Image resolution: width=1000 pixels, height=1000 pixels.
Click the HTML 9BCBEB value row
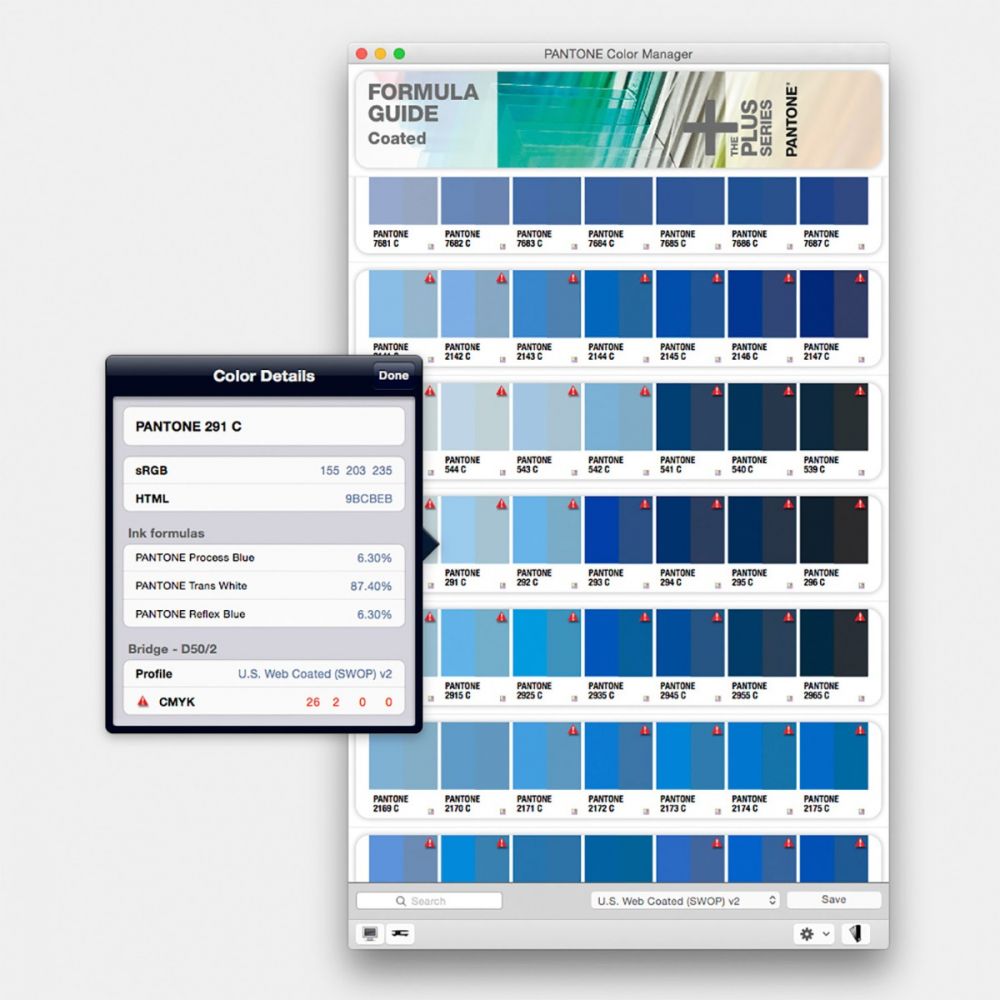tap(264, 498)
